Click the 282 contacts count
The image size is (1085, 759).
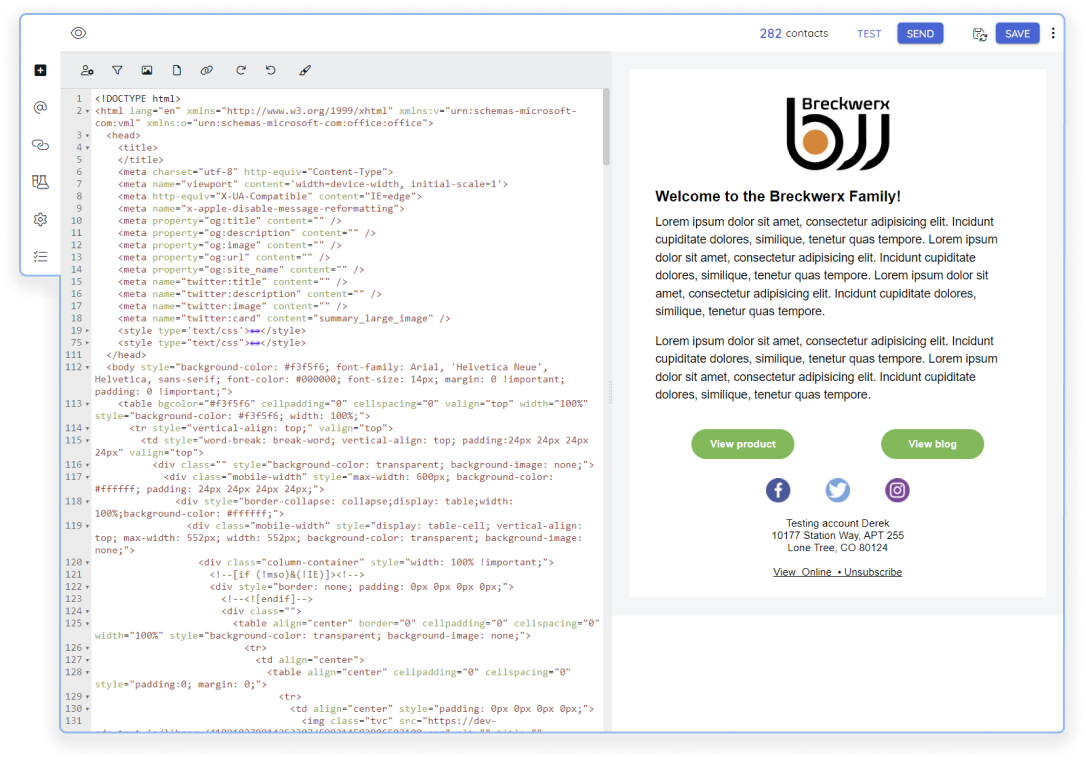pos(794,33)
